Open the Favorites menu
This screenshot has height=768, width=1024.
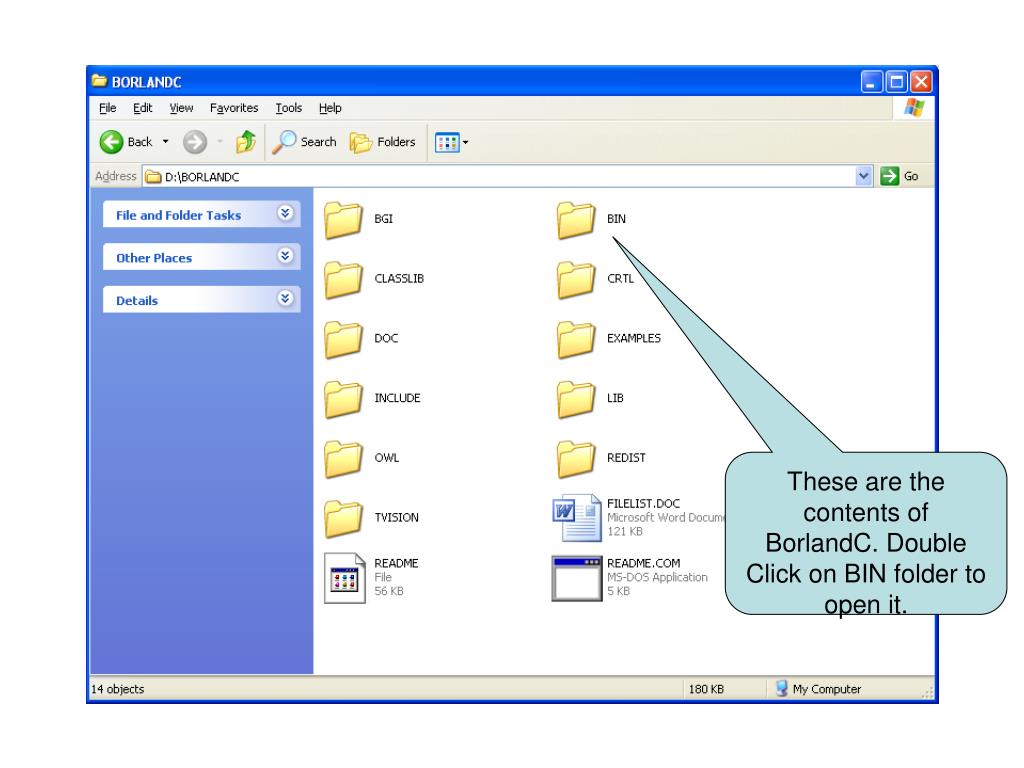(x=234, y=108)
